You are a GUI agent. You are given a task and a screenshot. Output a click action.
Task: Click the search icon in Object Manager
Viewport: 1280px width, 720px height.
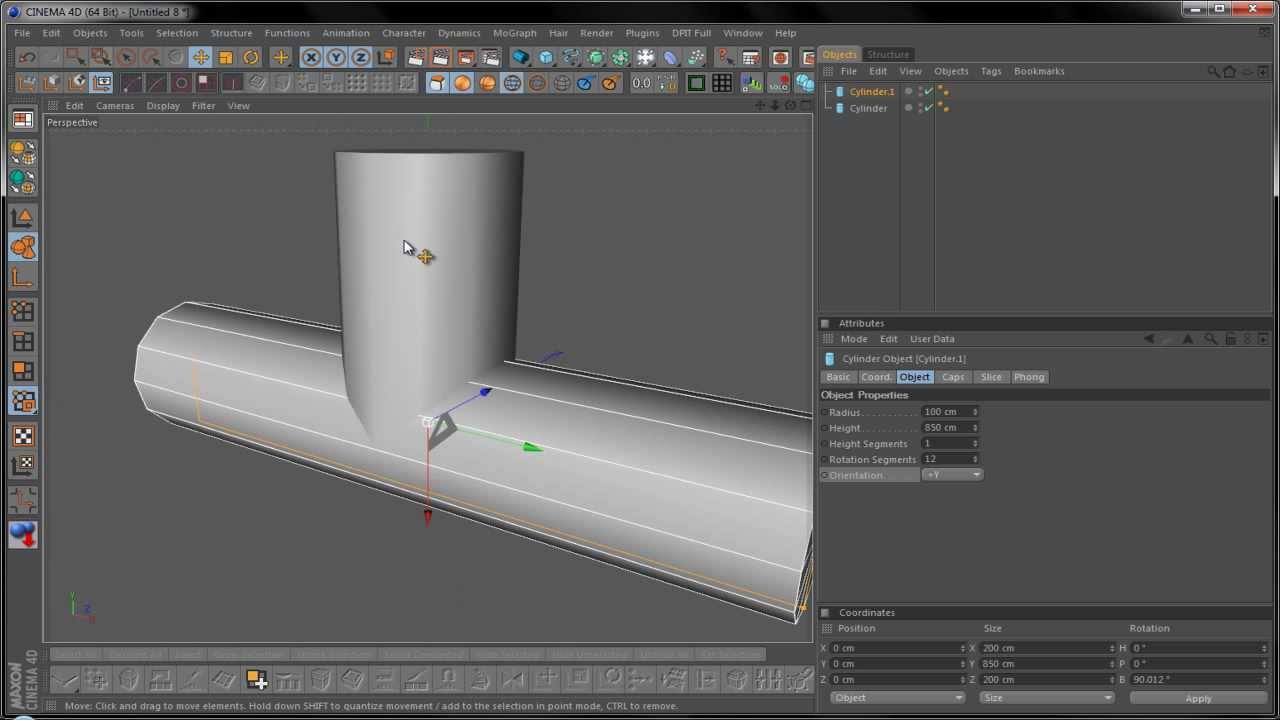click(1213, 71)
